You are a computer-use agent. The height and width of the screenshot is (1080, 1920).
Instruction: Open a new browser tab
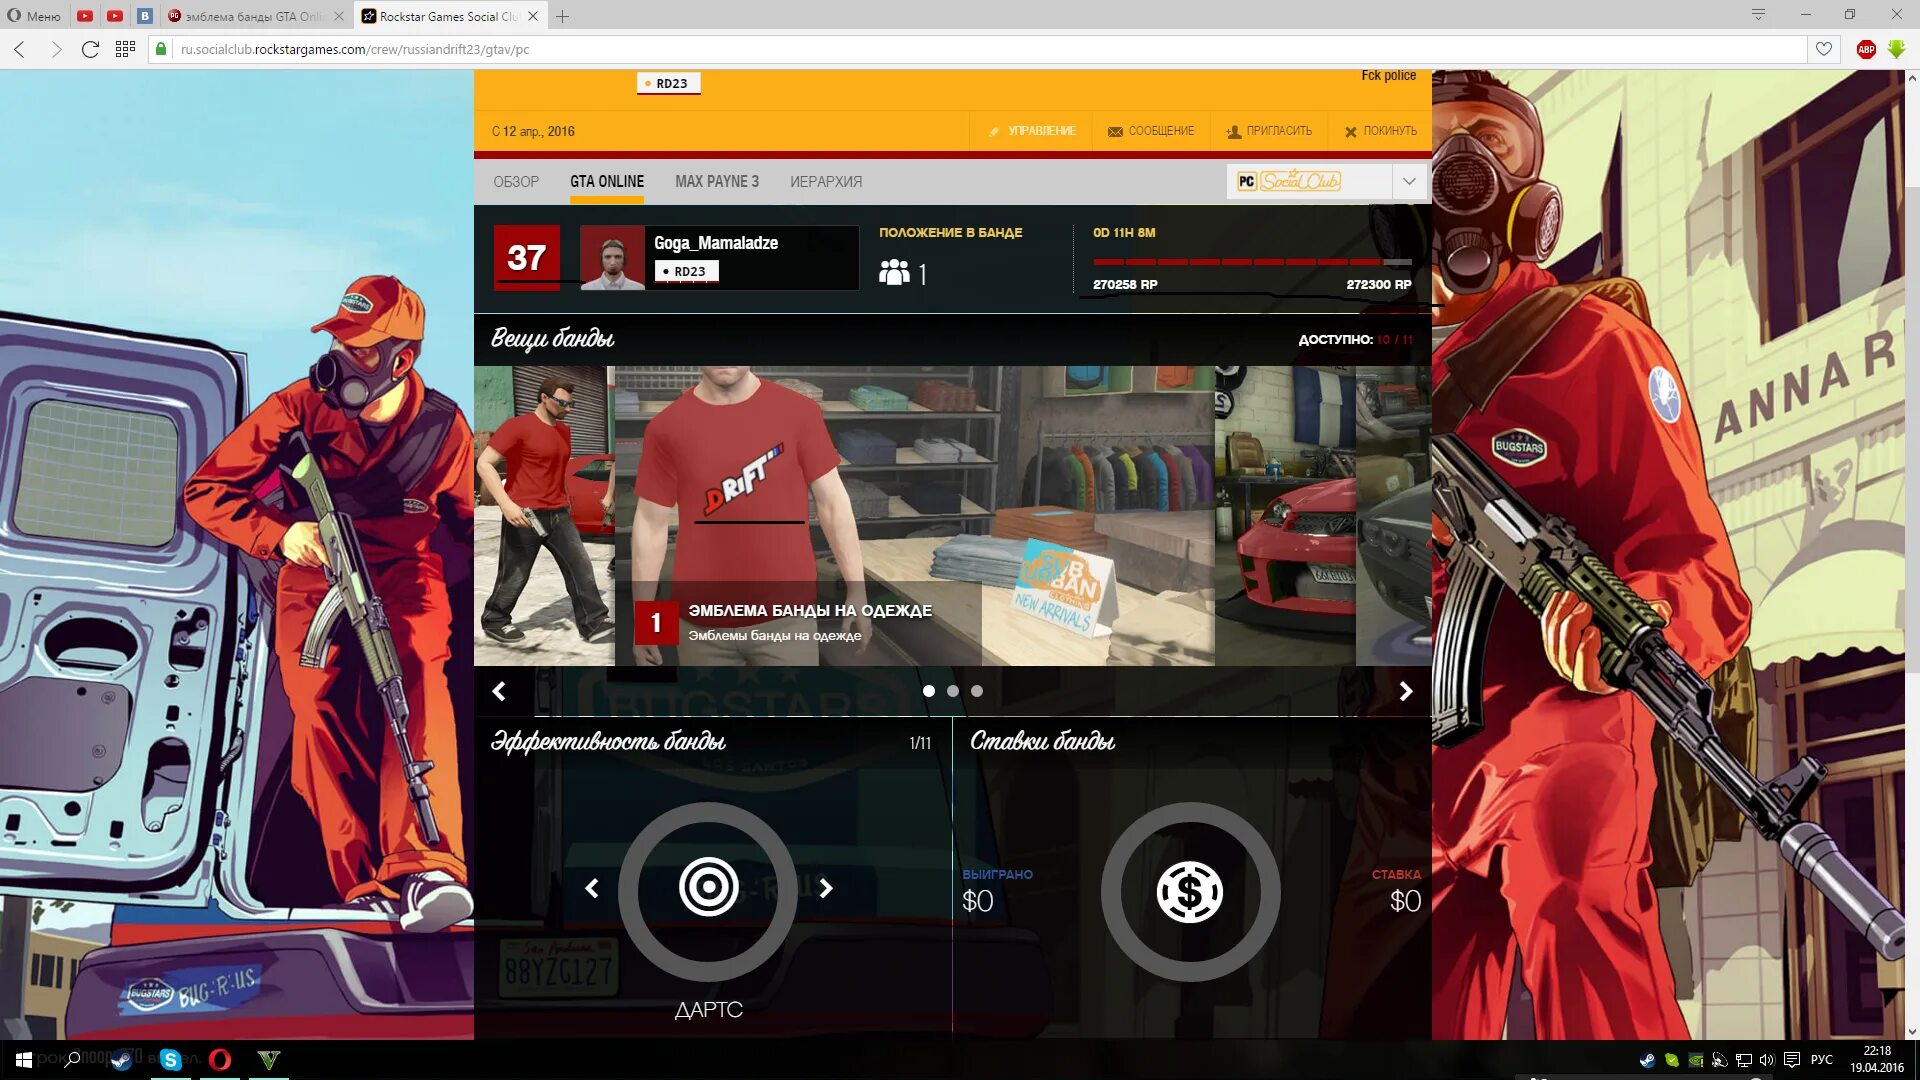[563, 16]
